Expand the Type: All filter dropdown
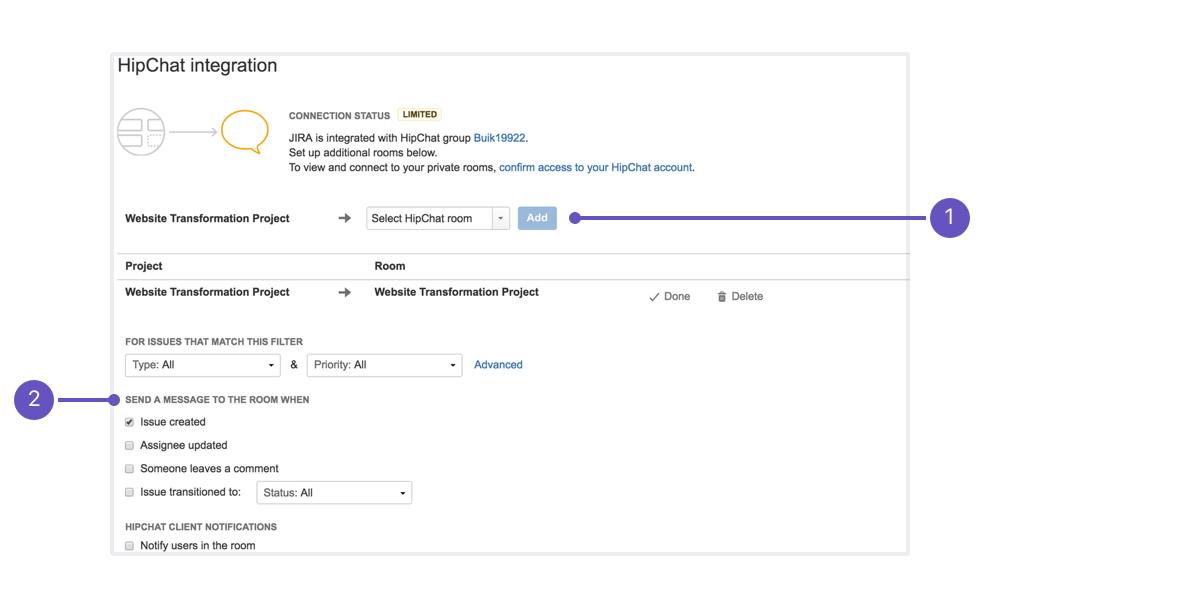This screenshot has width=1200, height=600. [203, 365]
